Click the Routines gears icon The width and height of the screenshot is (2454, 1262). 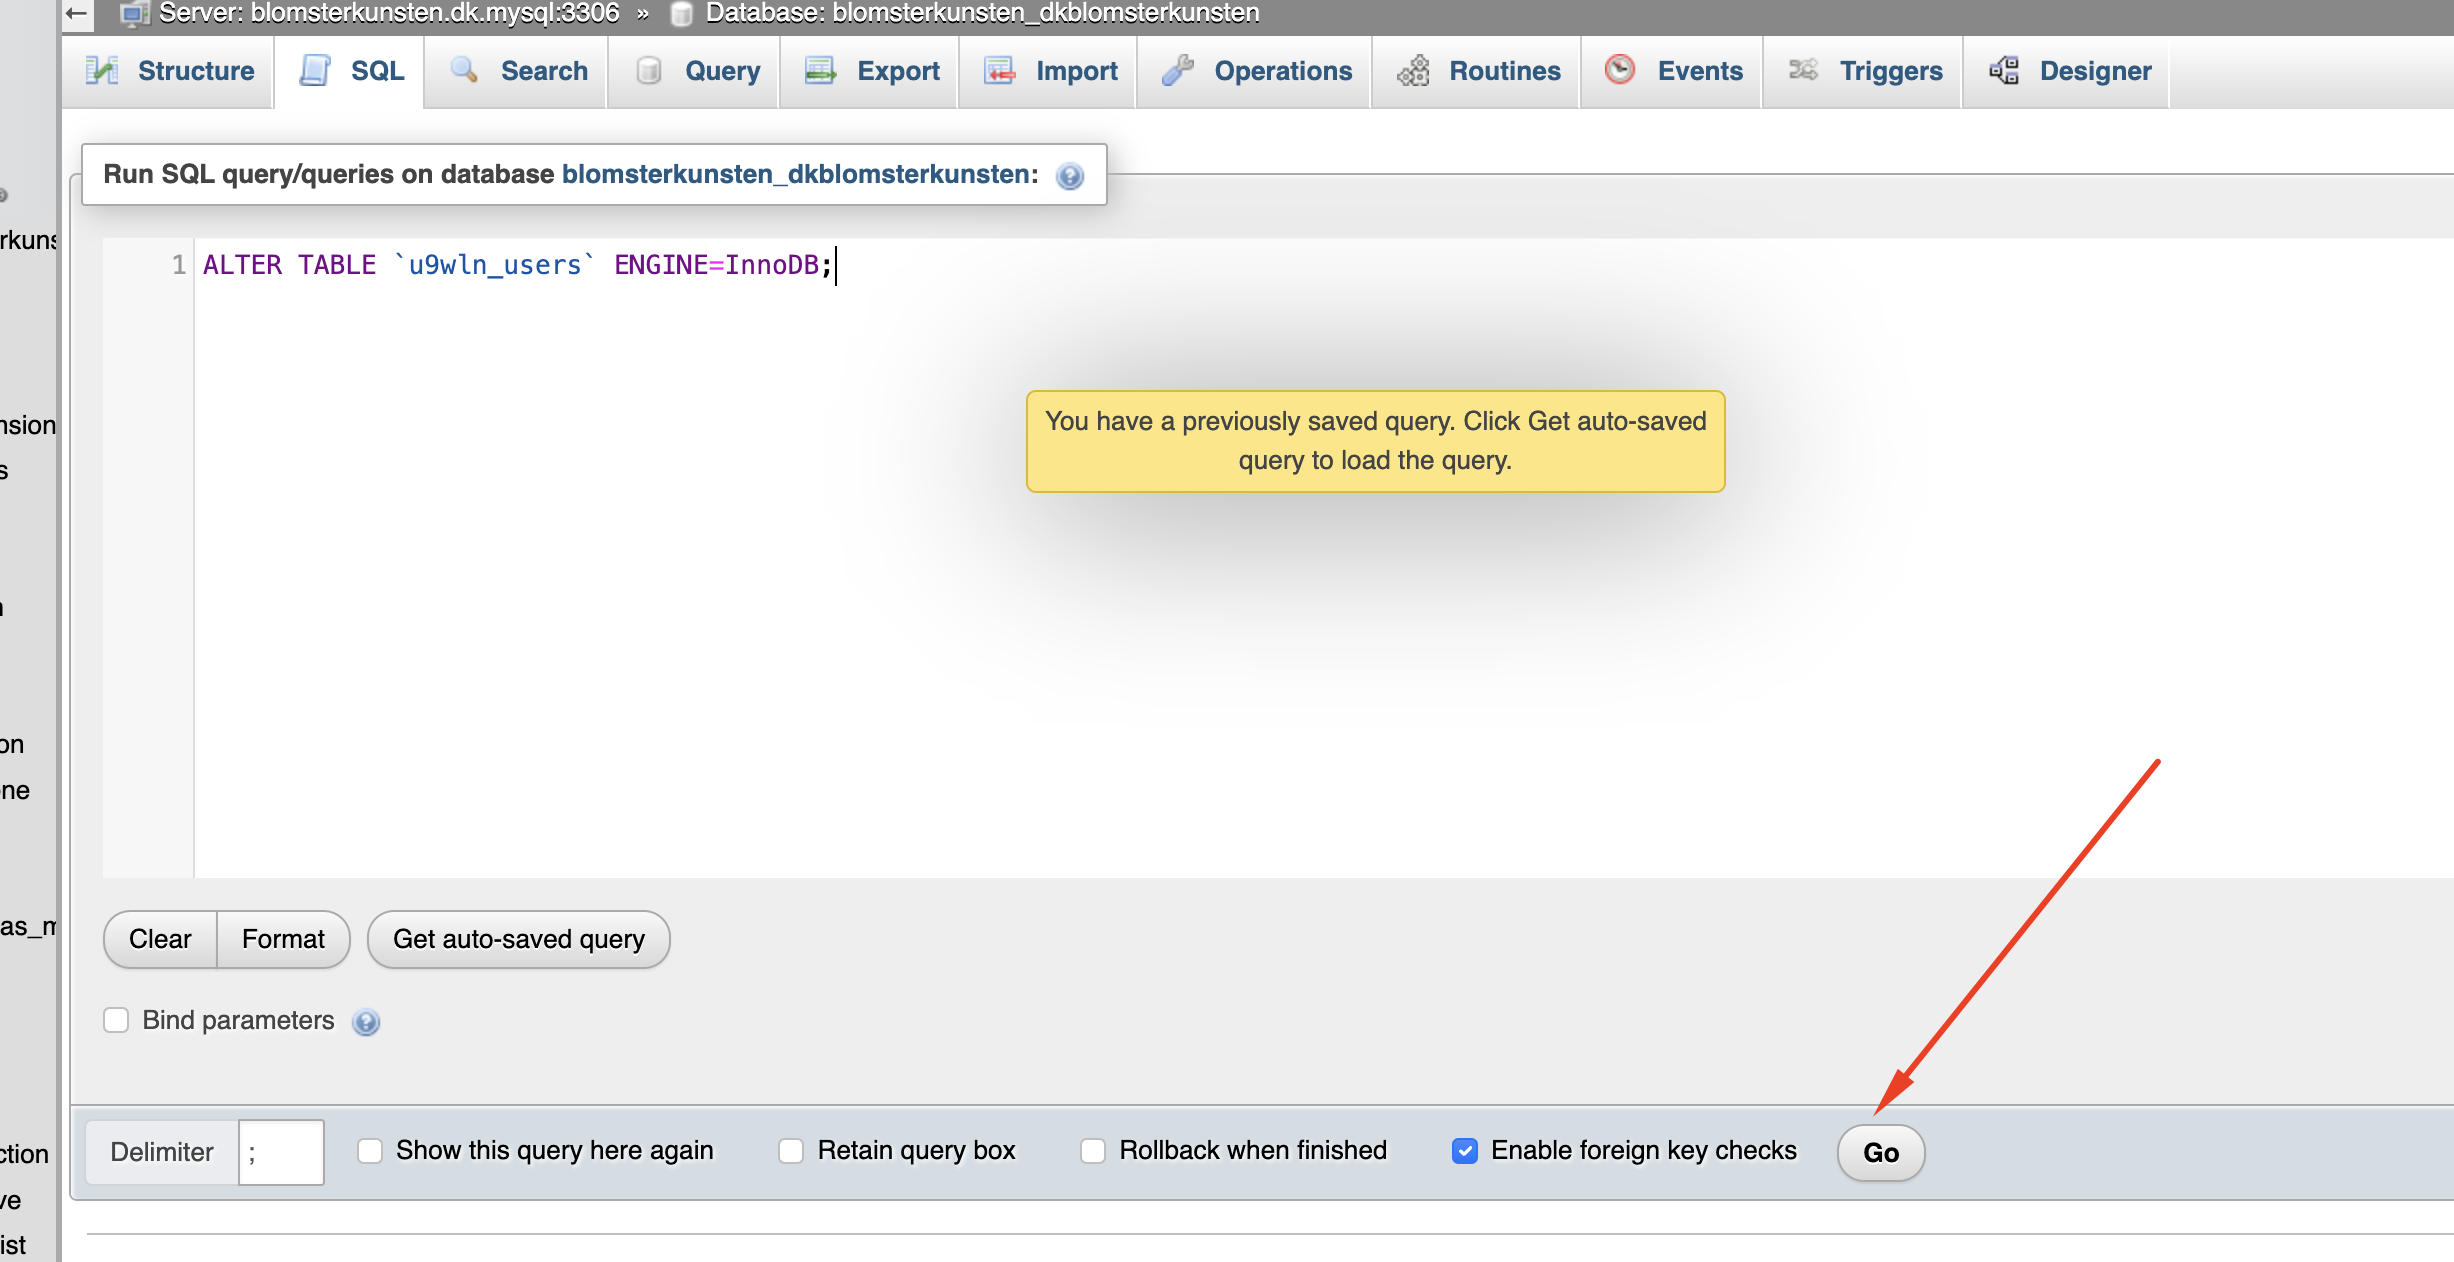point(1413,71)
